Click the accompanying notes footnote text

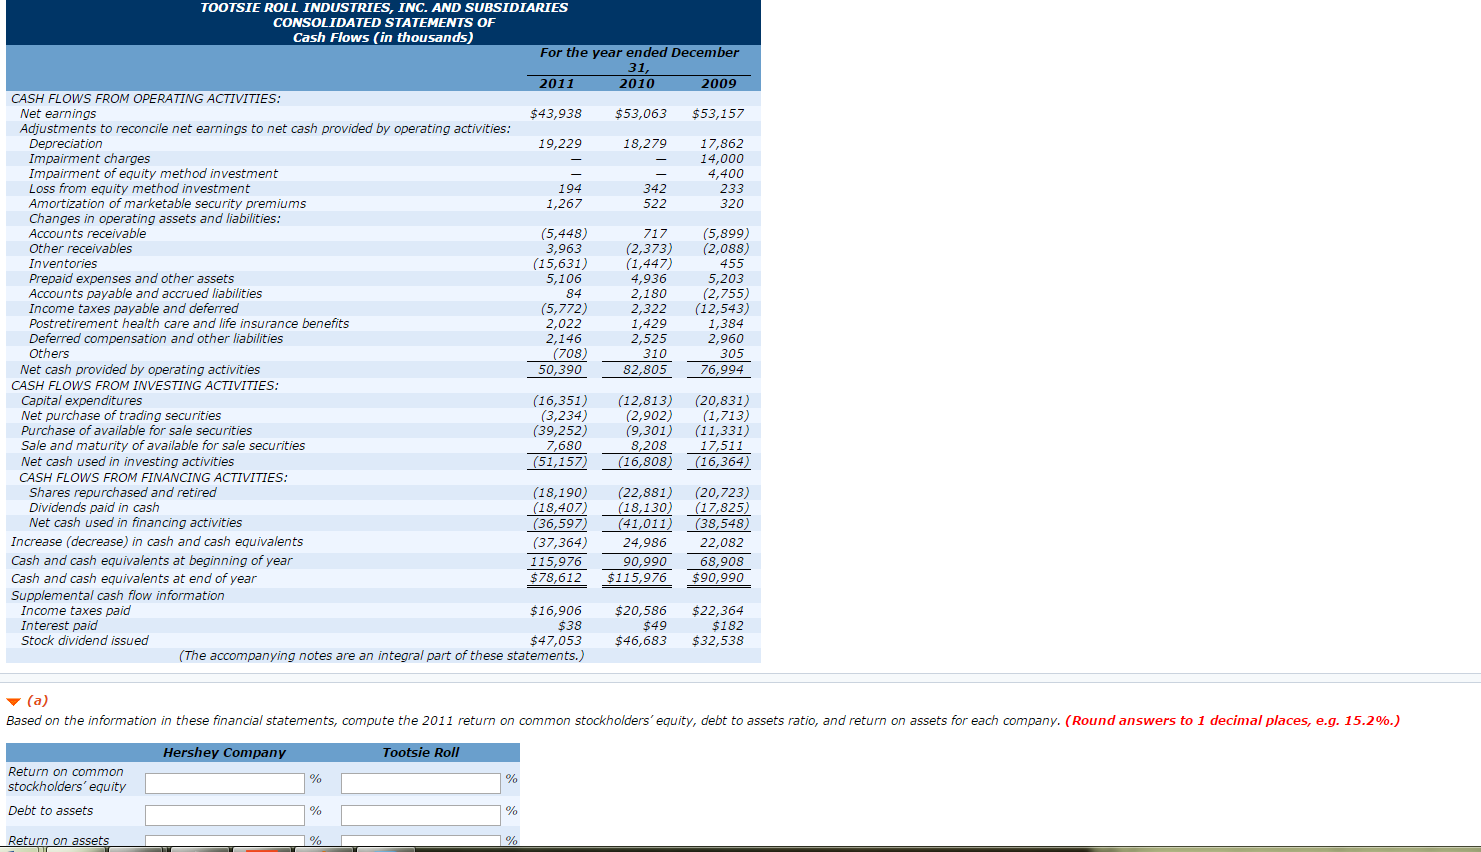point(381,655)
